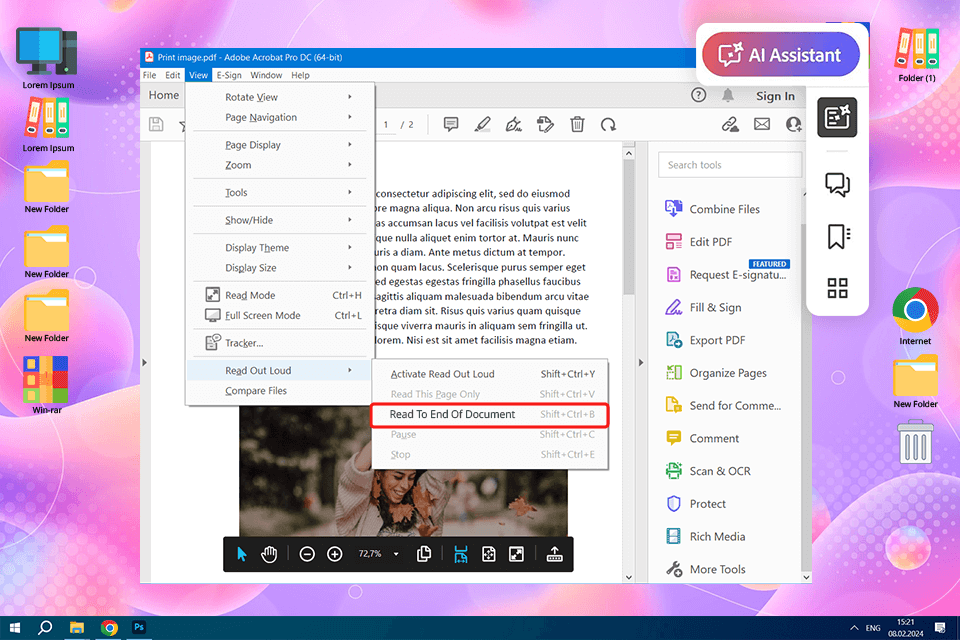Choose Read To End Of Document
960x640 pixels.
[x=490, y=414]
